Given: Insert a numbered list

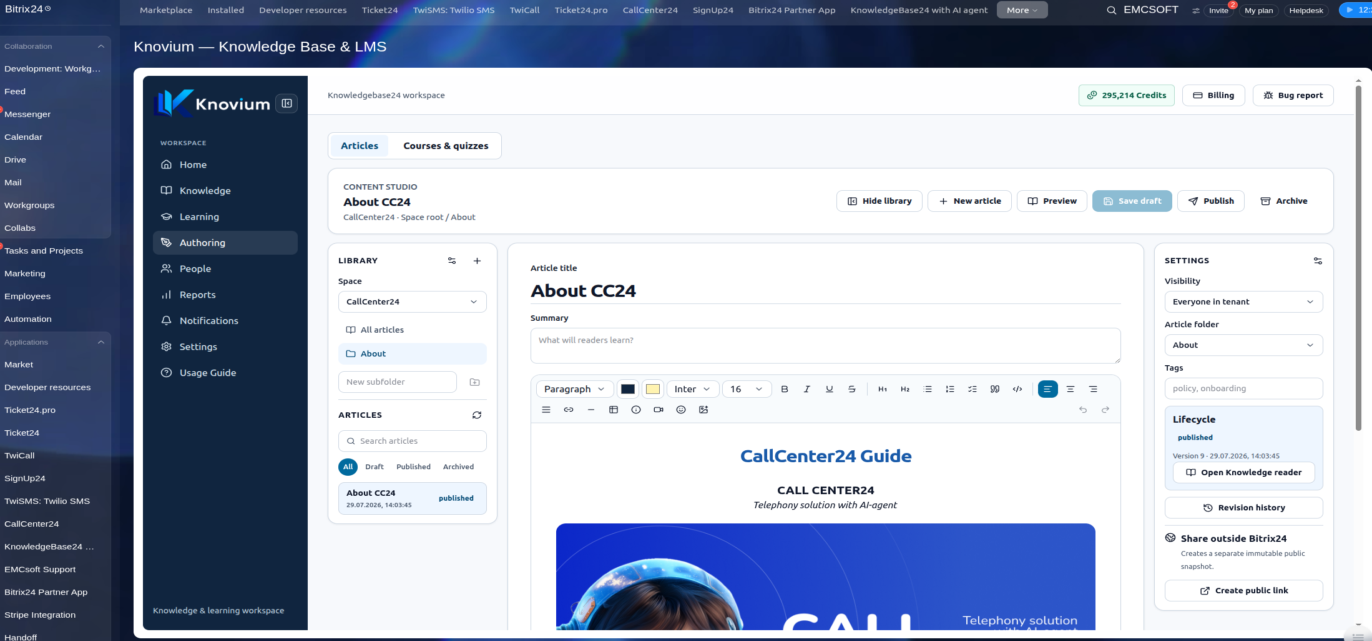Looking at the screenshot, I should [x=950, y=389].
